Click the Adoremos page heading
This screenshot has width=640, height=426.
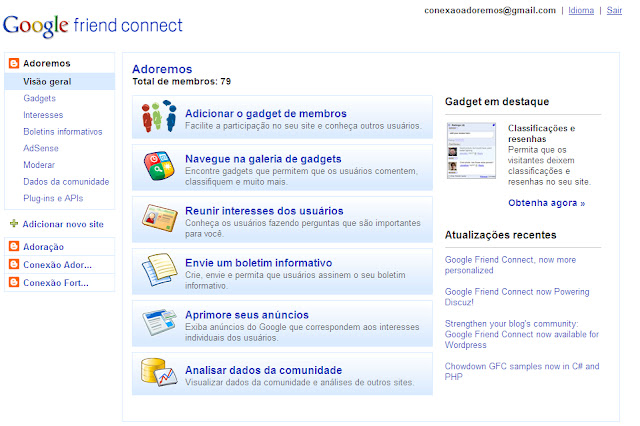(x=162, y=69)
